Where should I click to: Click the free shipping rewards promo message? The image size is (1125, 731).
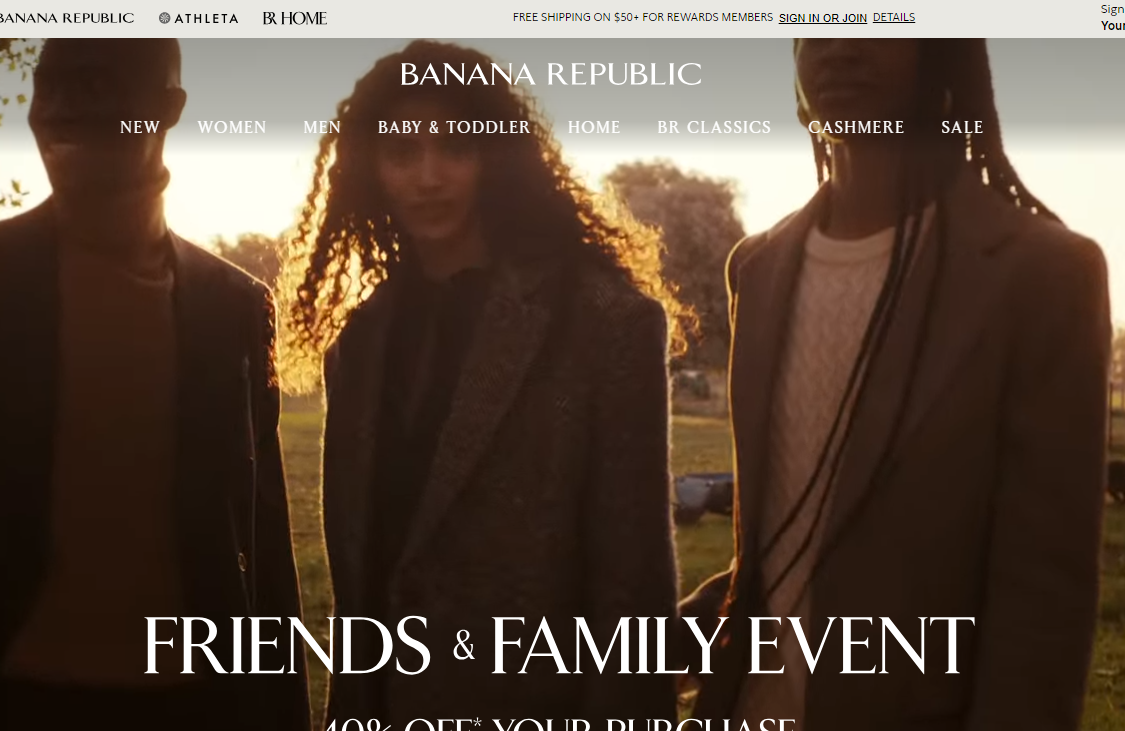coord(643,17)
